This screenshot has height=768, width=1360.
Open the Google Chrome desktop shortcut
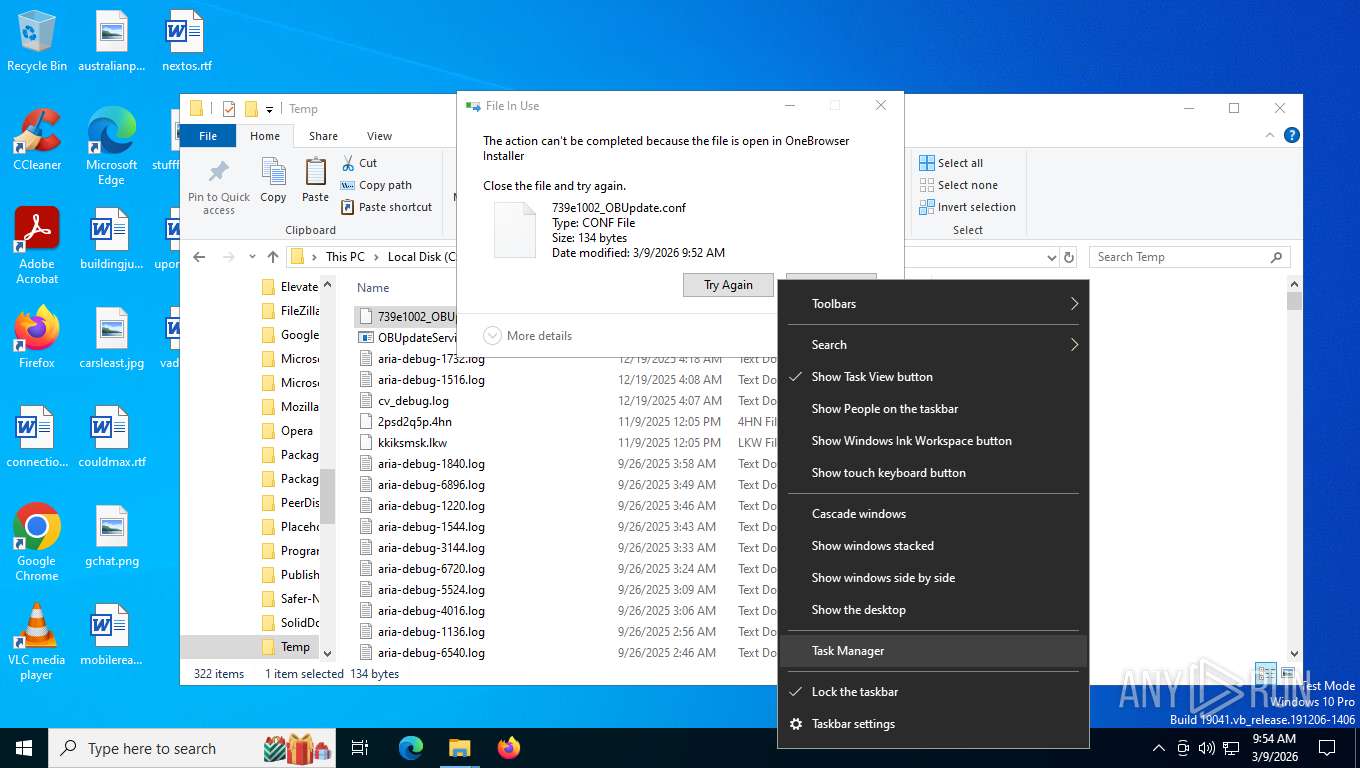click(37, 542)
